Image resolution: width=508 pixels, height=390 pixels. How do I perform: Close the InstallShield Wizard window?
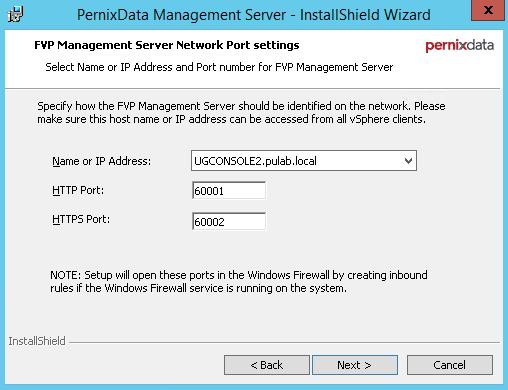pos(488,10)
